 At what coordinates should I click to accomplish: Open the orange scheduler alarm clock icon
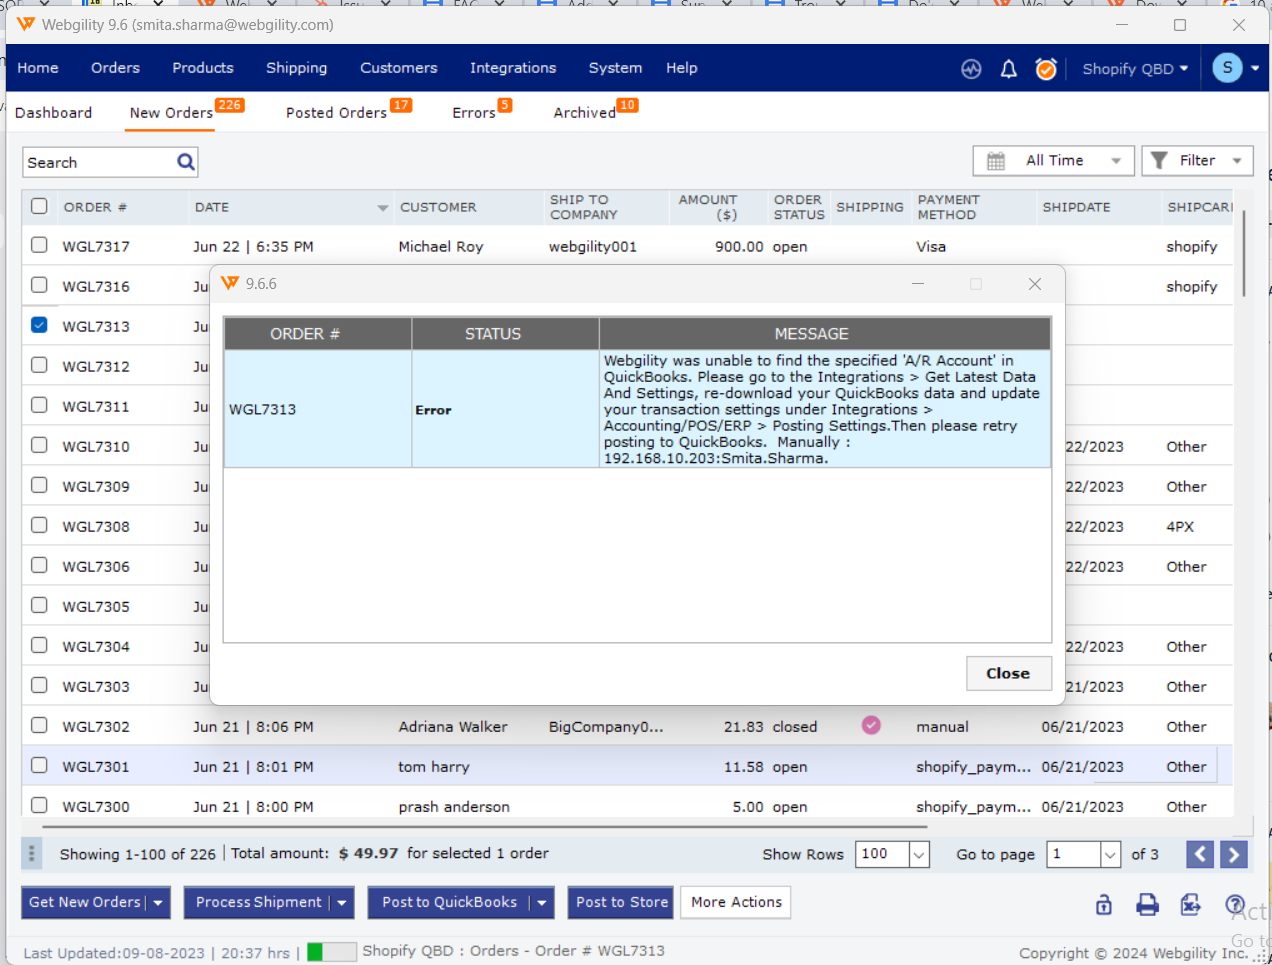tap(1046, 69)
